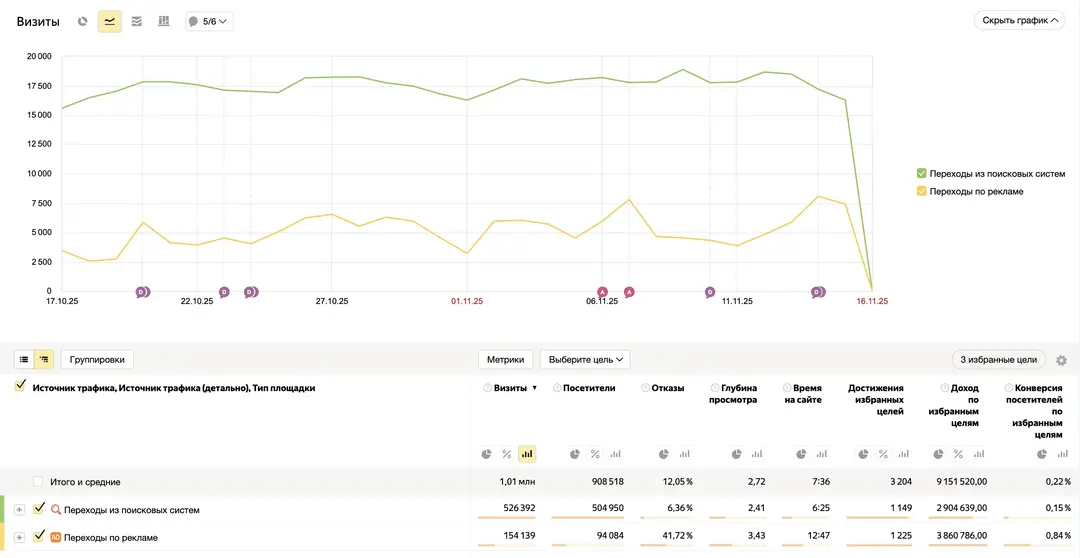Show pie chart for Доход по избранным целям
This screenshot has width=1080, height=558.
(x=939, y=454)
